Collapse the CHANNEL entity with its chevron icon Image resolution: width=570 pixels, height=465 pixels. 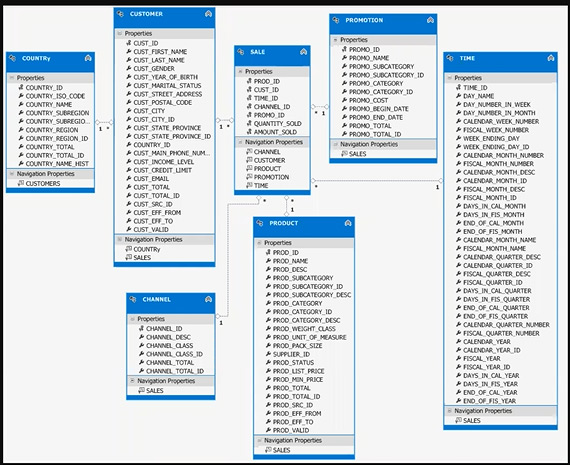click(x=208, y=299)
